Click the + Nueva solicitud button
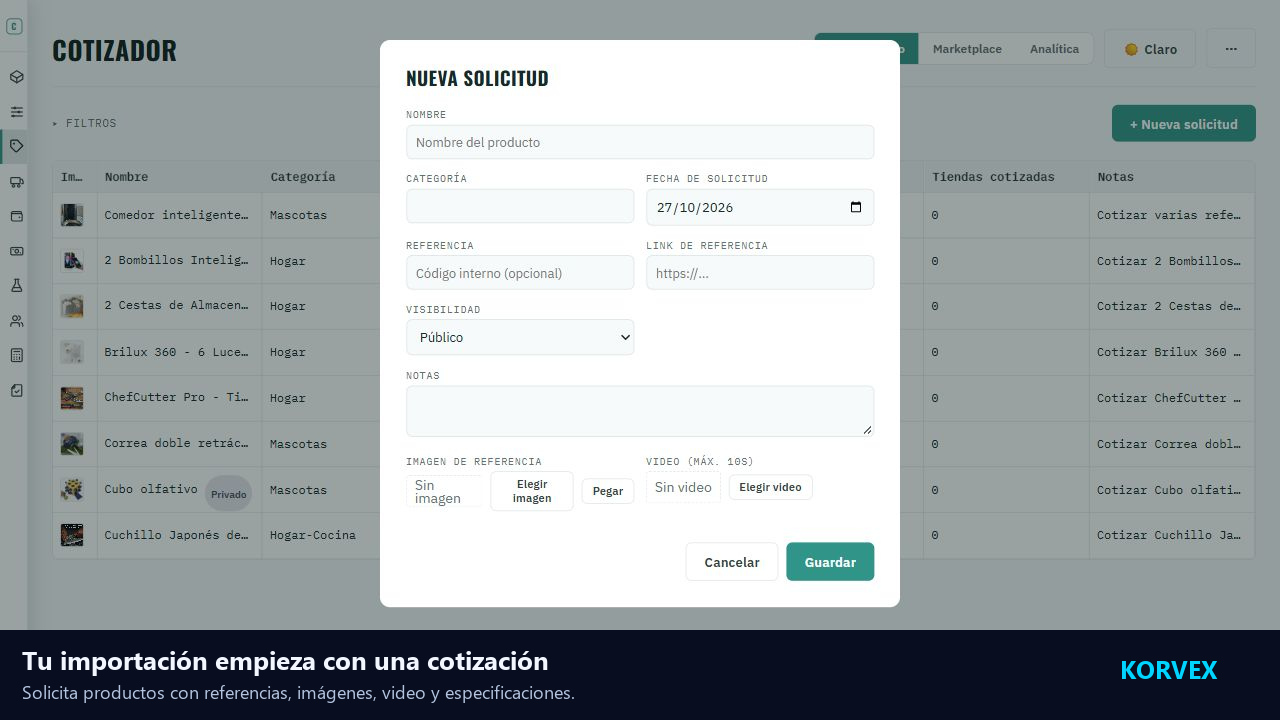 [x=1184, y=124]
